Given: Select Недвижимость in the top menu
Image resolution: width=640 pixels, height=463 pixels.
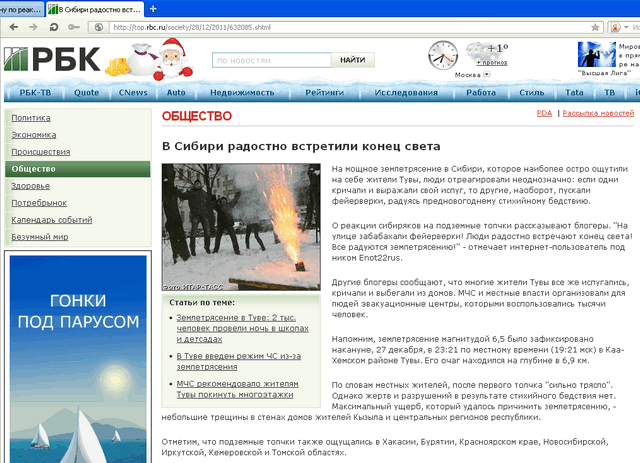Looking at the screenshot, I should [242, 93].
